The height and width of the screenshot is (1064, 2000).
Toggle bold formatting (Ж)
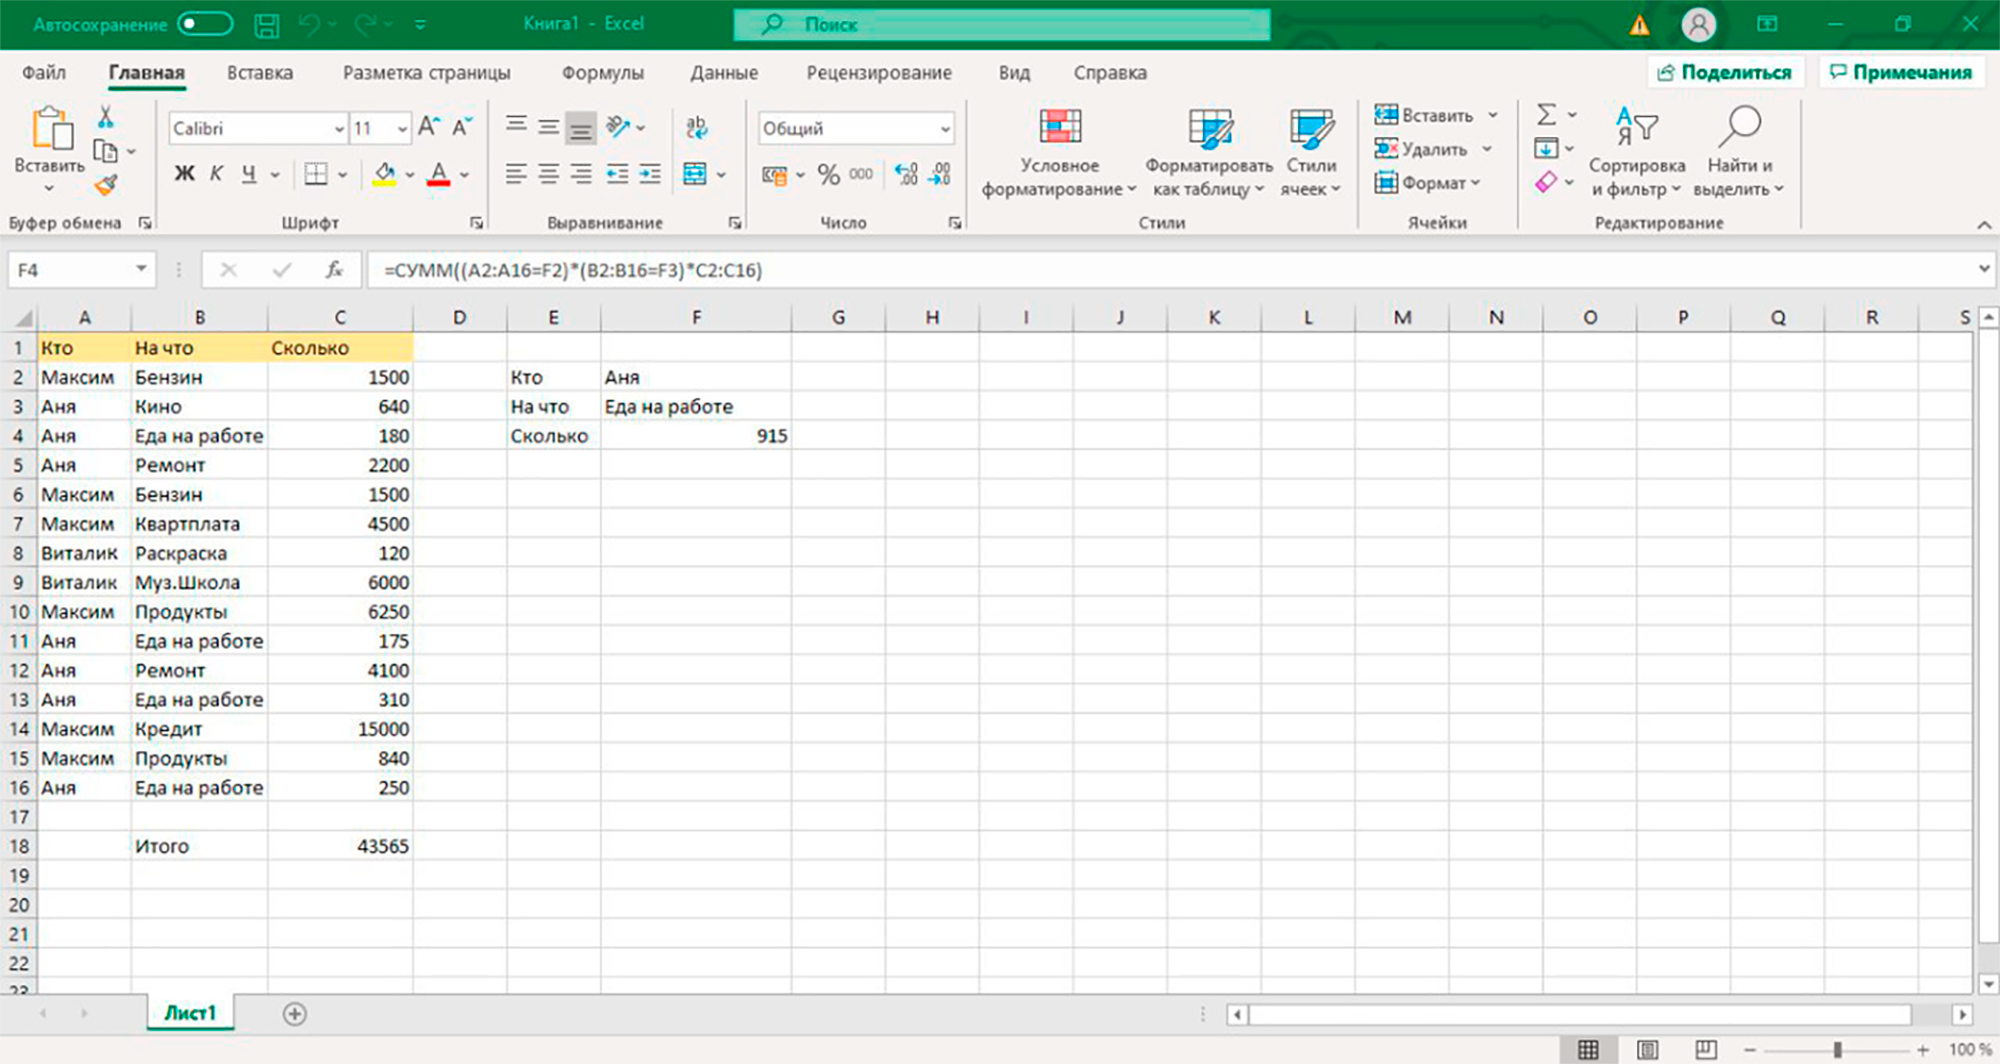pos(184,174)
